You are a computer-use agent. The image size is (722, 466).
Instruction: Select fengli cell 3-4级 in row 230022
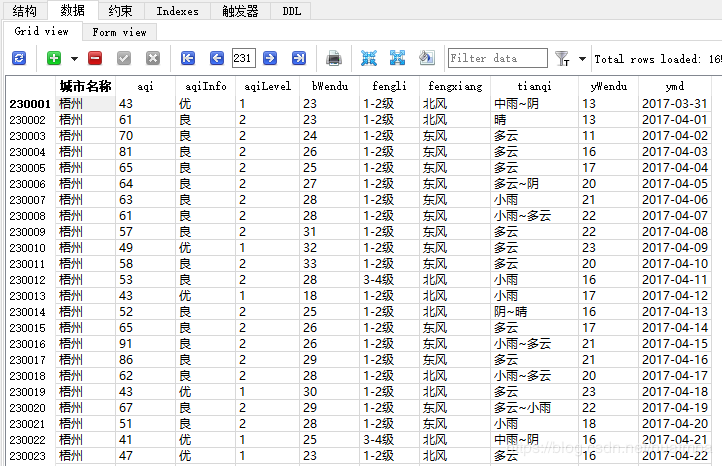click(x=390, y=440)
